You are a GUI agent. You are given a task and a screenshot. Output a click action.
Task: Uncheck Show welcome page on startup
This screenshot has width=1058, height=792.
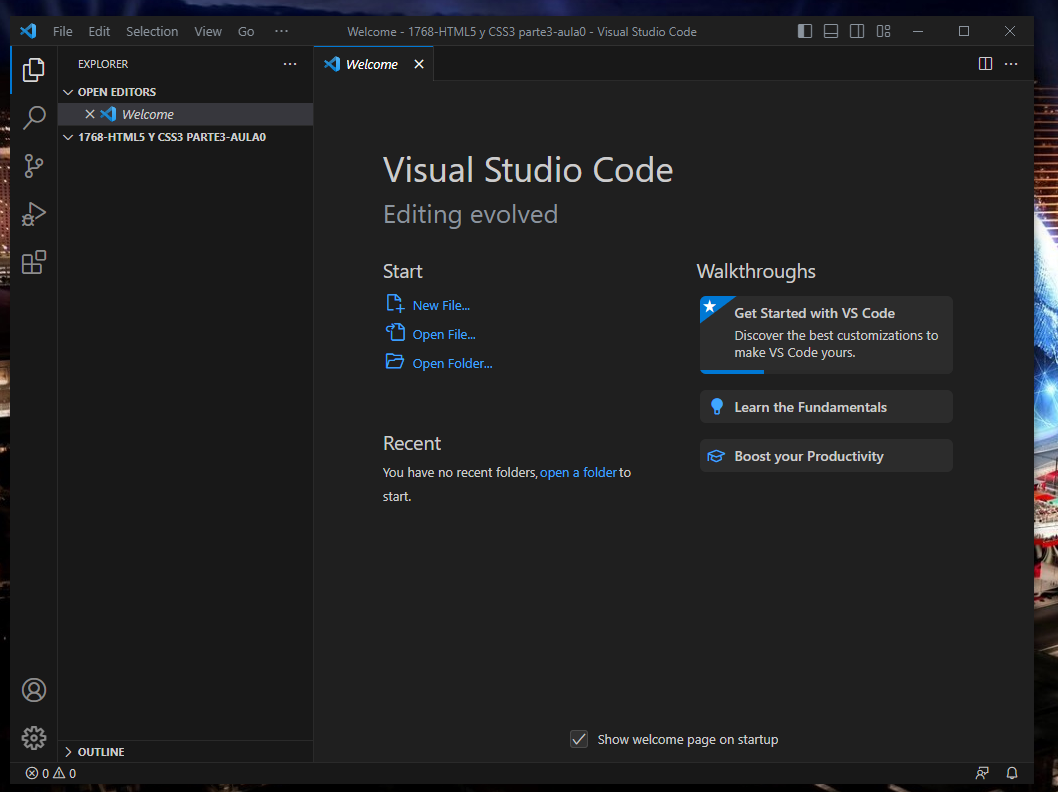tap(579, 739)
